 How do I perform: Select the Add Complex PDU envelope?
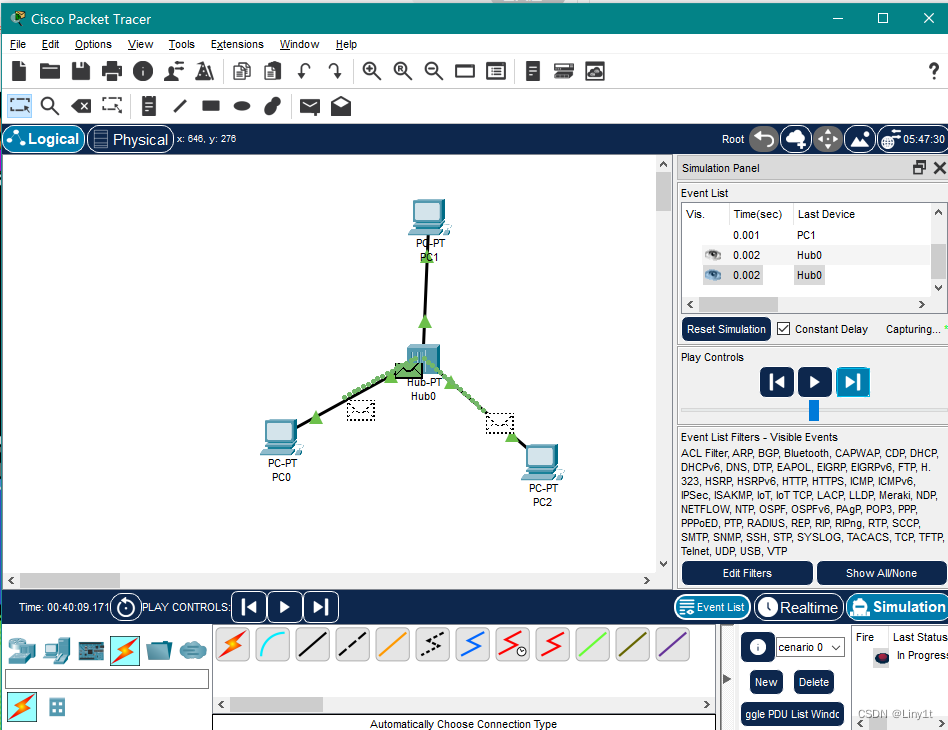tap(341, 106)
